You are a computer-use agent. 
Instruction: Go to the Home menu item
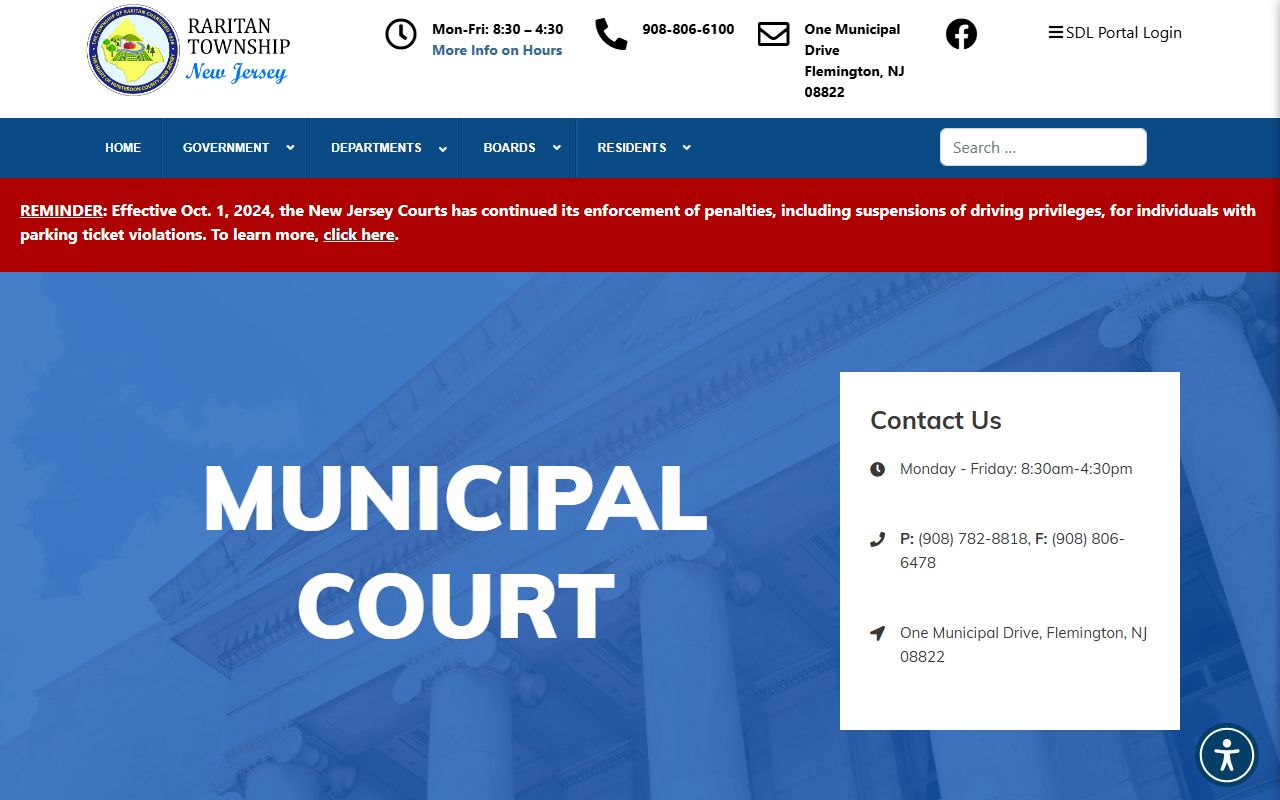click(x=123, y=148)
